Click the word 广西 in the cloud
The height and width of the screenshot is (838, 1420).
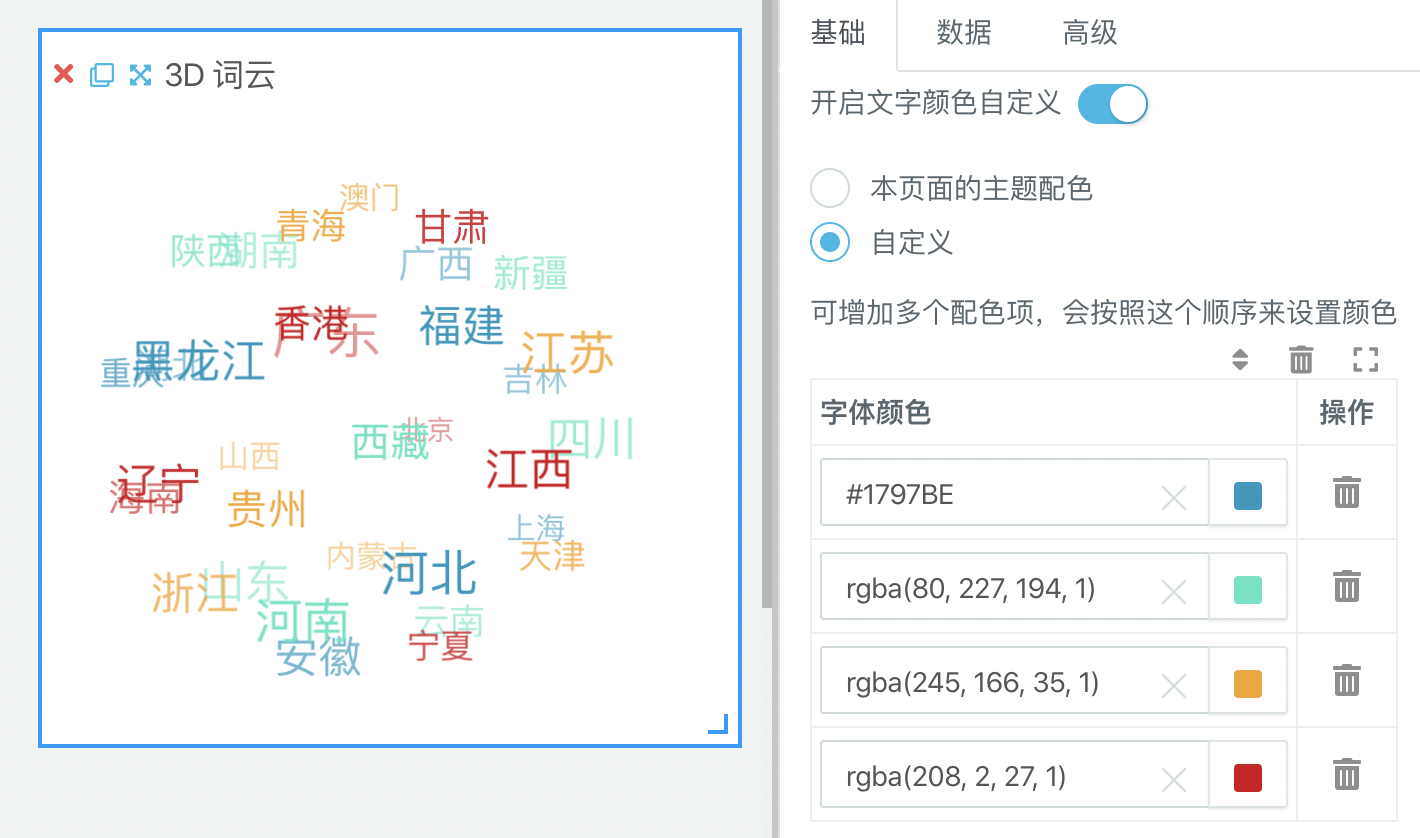point(436,265)
